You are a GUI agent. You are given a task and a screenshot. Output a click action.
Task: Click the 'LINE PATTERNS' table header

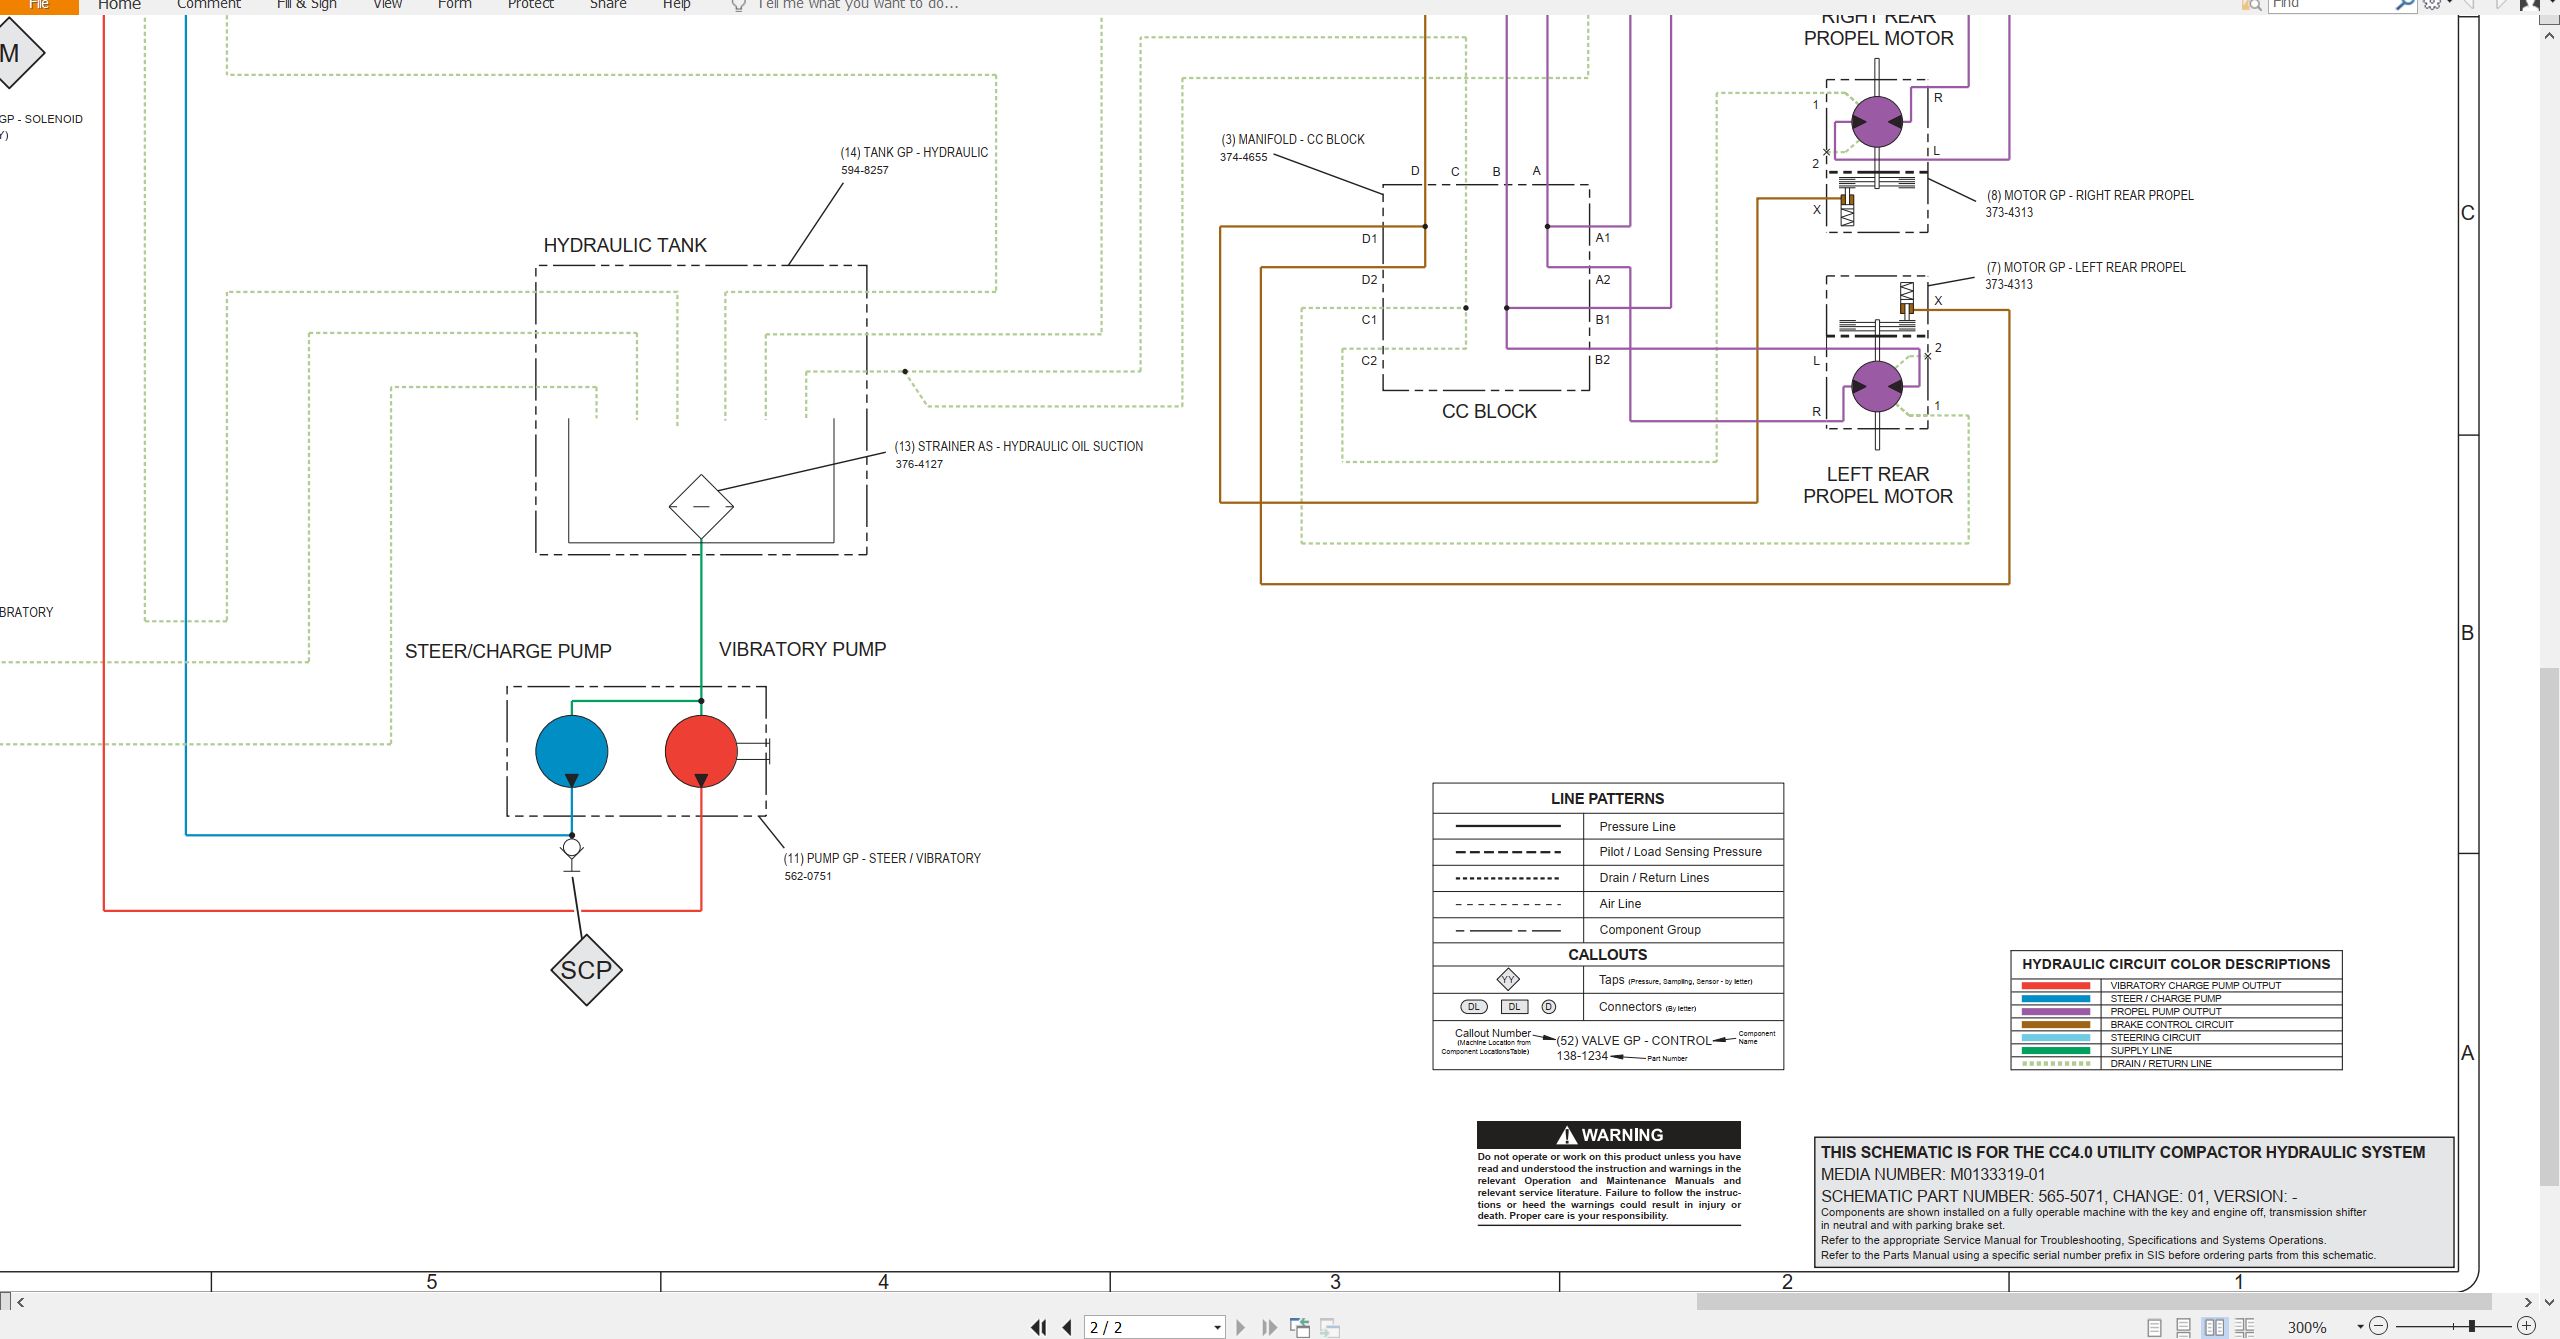pyautogui.click(x=1607, y=798)
